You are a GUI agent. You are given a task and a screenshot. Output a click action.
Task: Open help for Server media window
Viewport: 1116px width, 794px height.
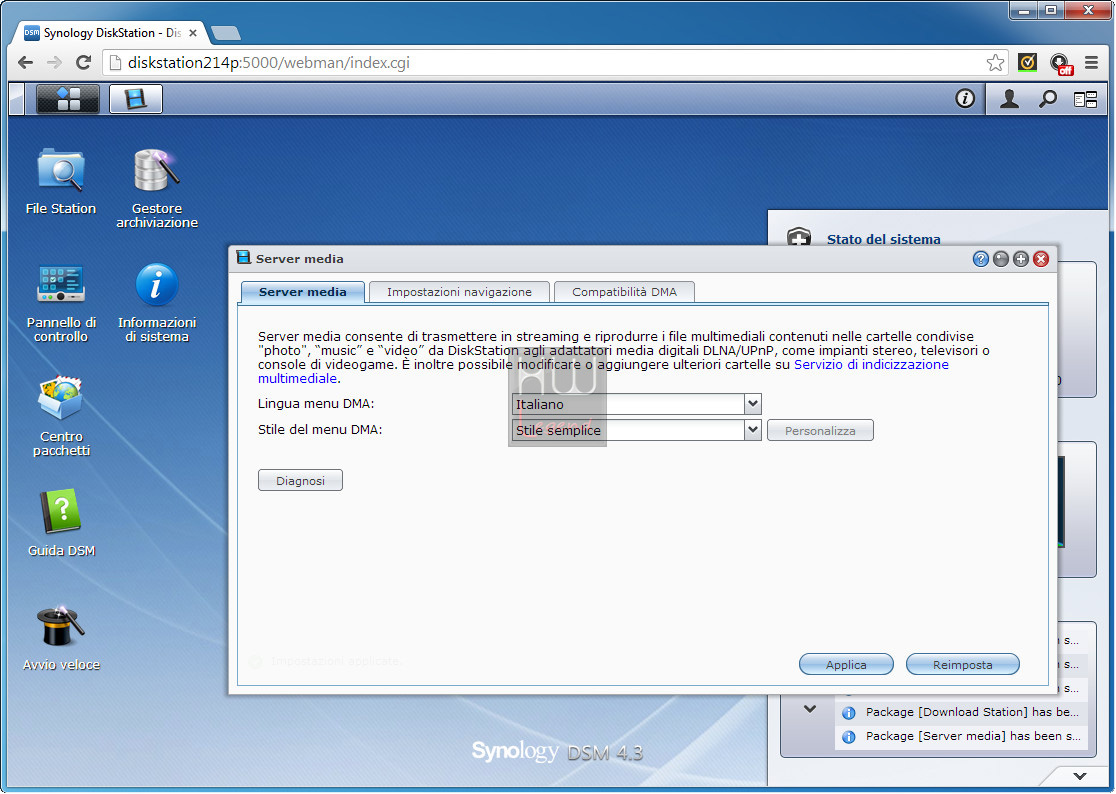981,259
